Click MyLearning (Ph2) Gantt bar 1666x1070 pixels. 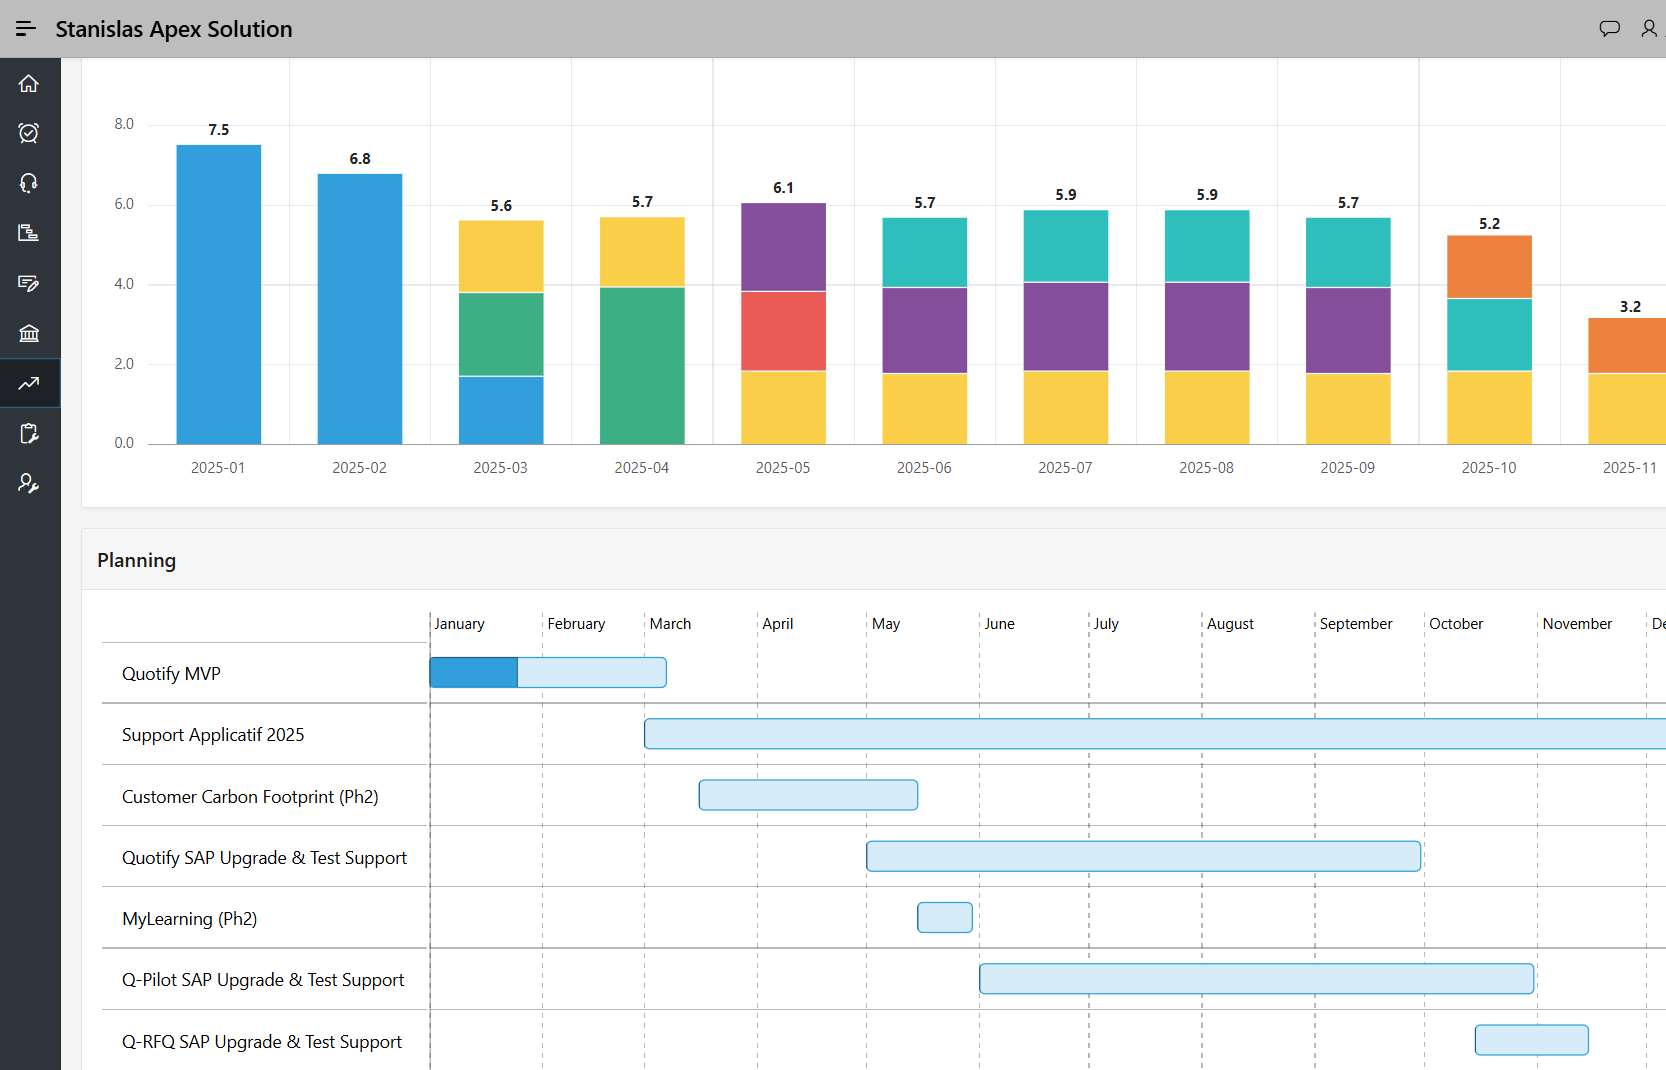945,917
